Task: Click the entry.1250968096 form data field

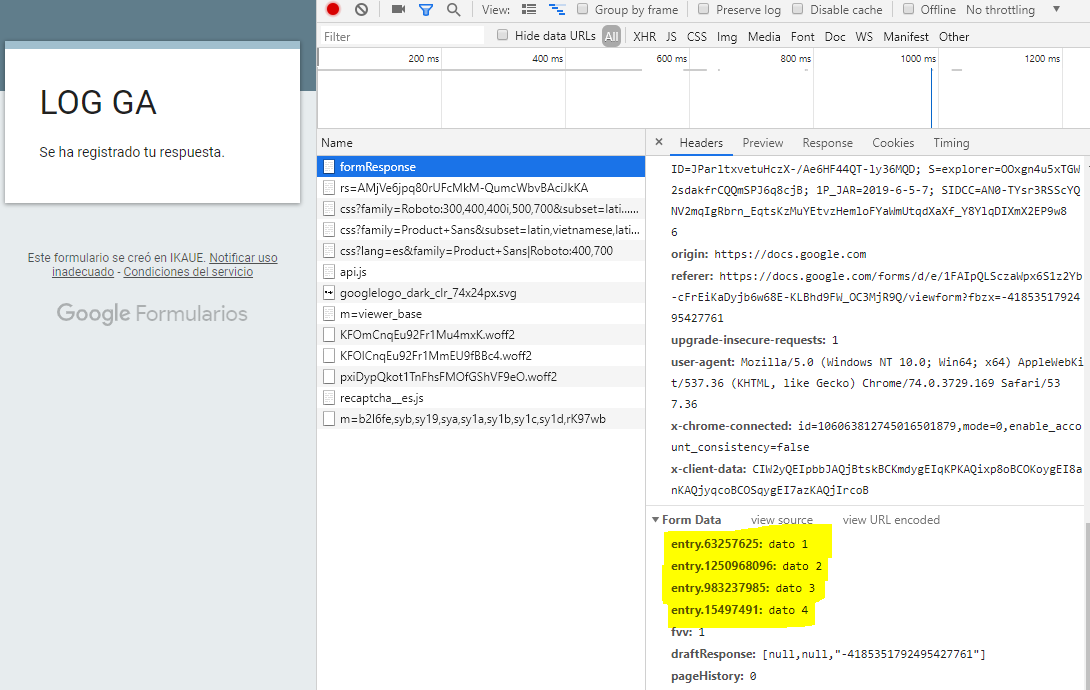Action: (x=746, y=566)
